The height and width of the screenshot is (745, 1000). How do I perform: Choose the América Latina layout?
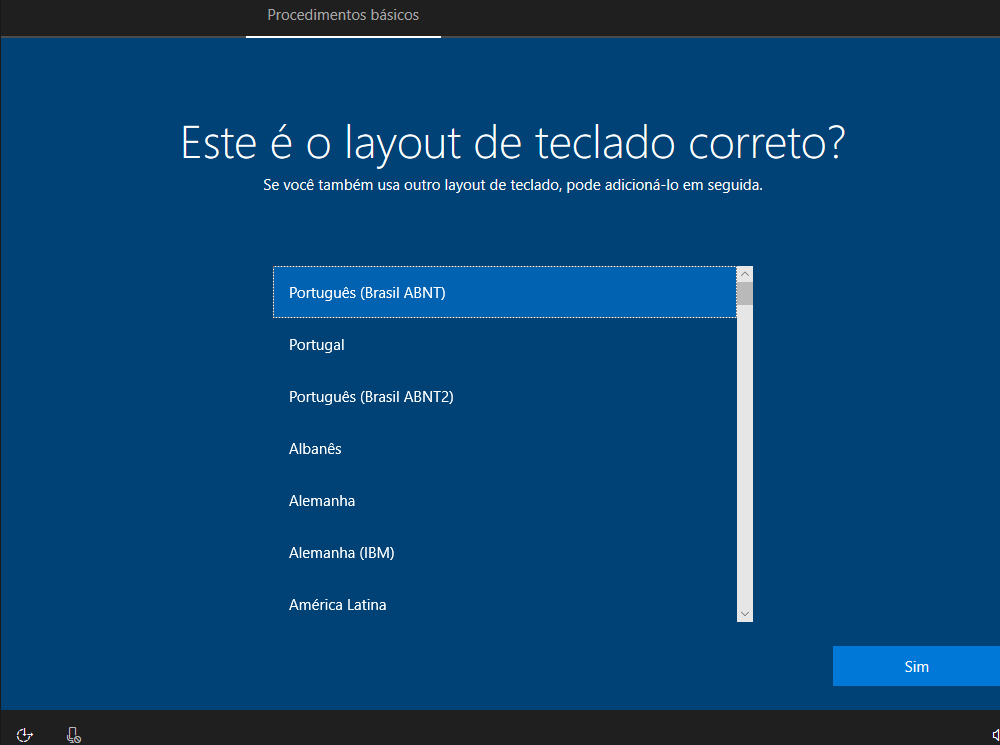[x=504, y=604]
